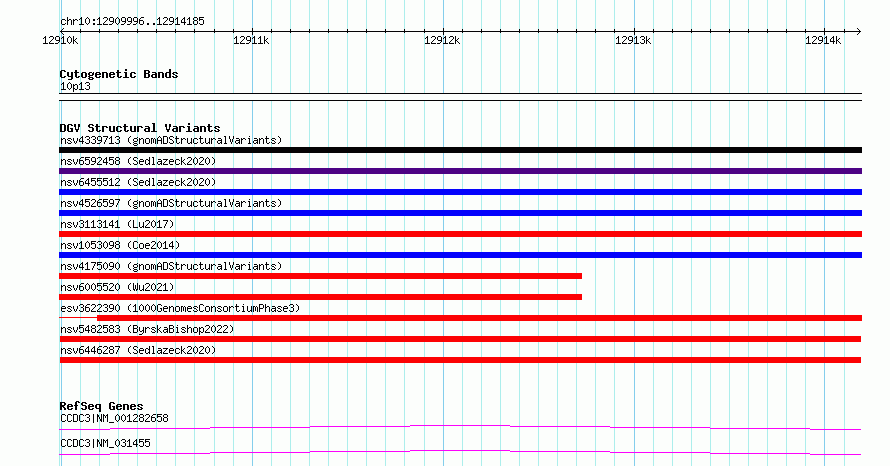Image resolution: width=890 pixels, height=466 pixels.
Task: Click the 12910k ruler tick label
Action: (x=60, y=40)
